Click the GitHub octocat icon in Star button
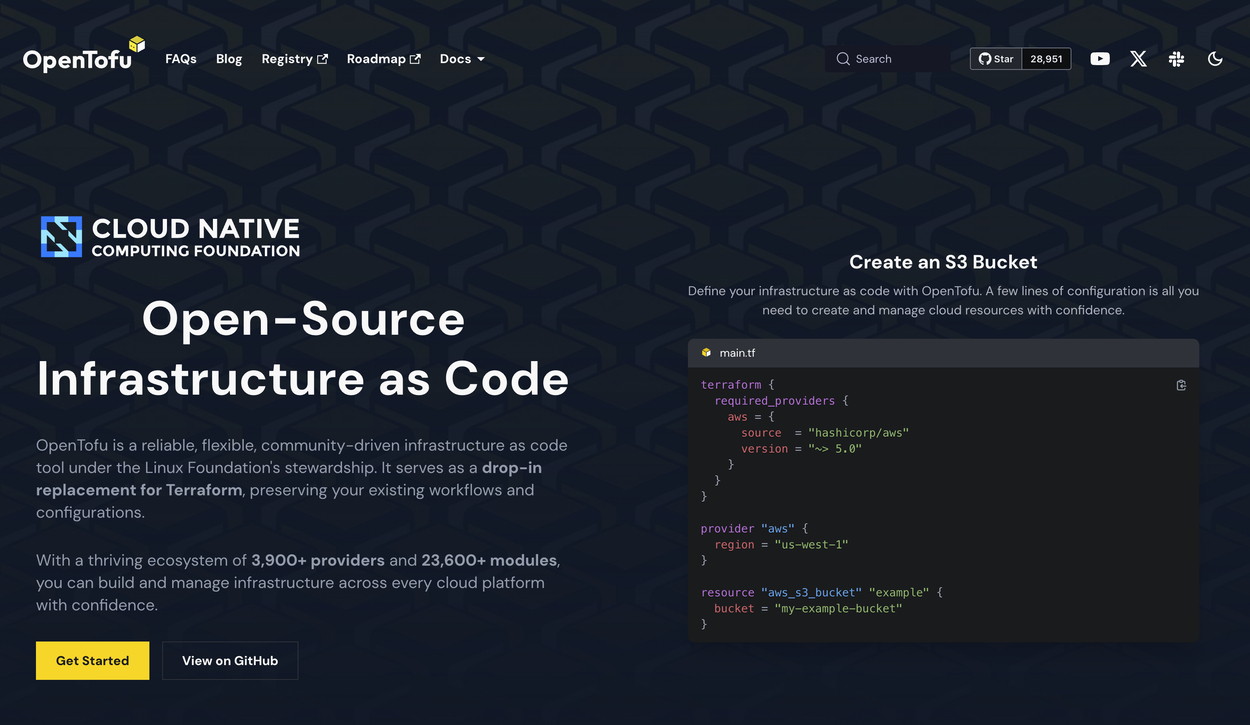The width and height of the screenshot is (1250, 725). tap(985, 59)
